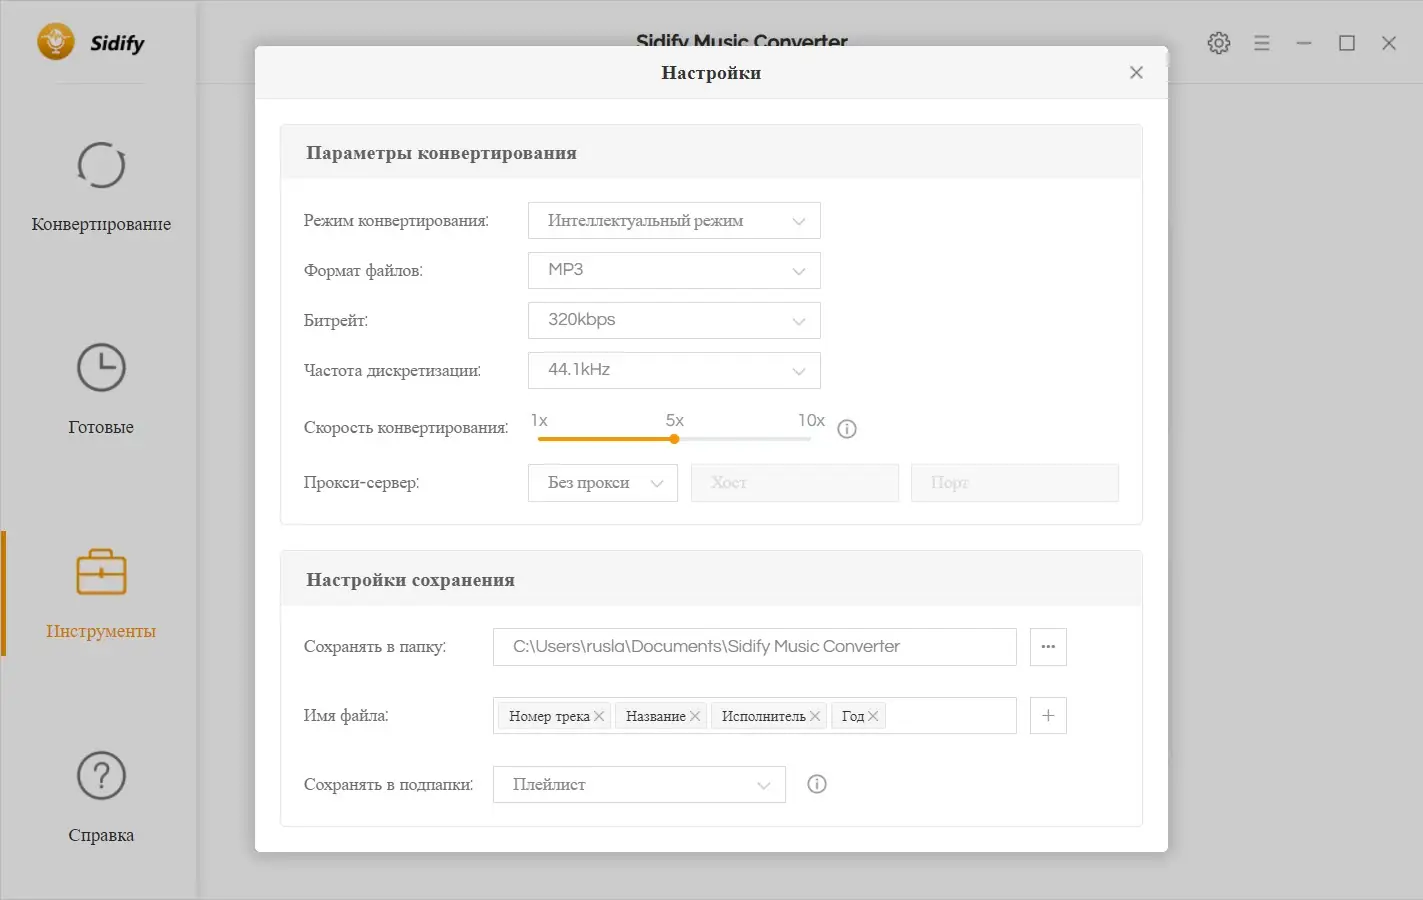This screenshot has height=900, width=1423.
Task: Open the Плейлист subfolder dropdown
Action: pyautogui.click(x=639, y=785)
